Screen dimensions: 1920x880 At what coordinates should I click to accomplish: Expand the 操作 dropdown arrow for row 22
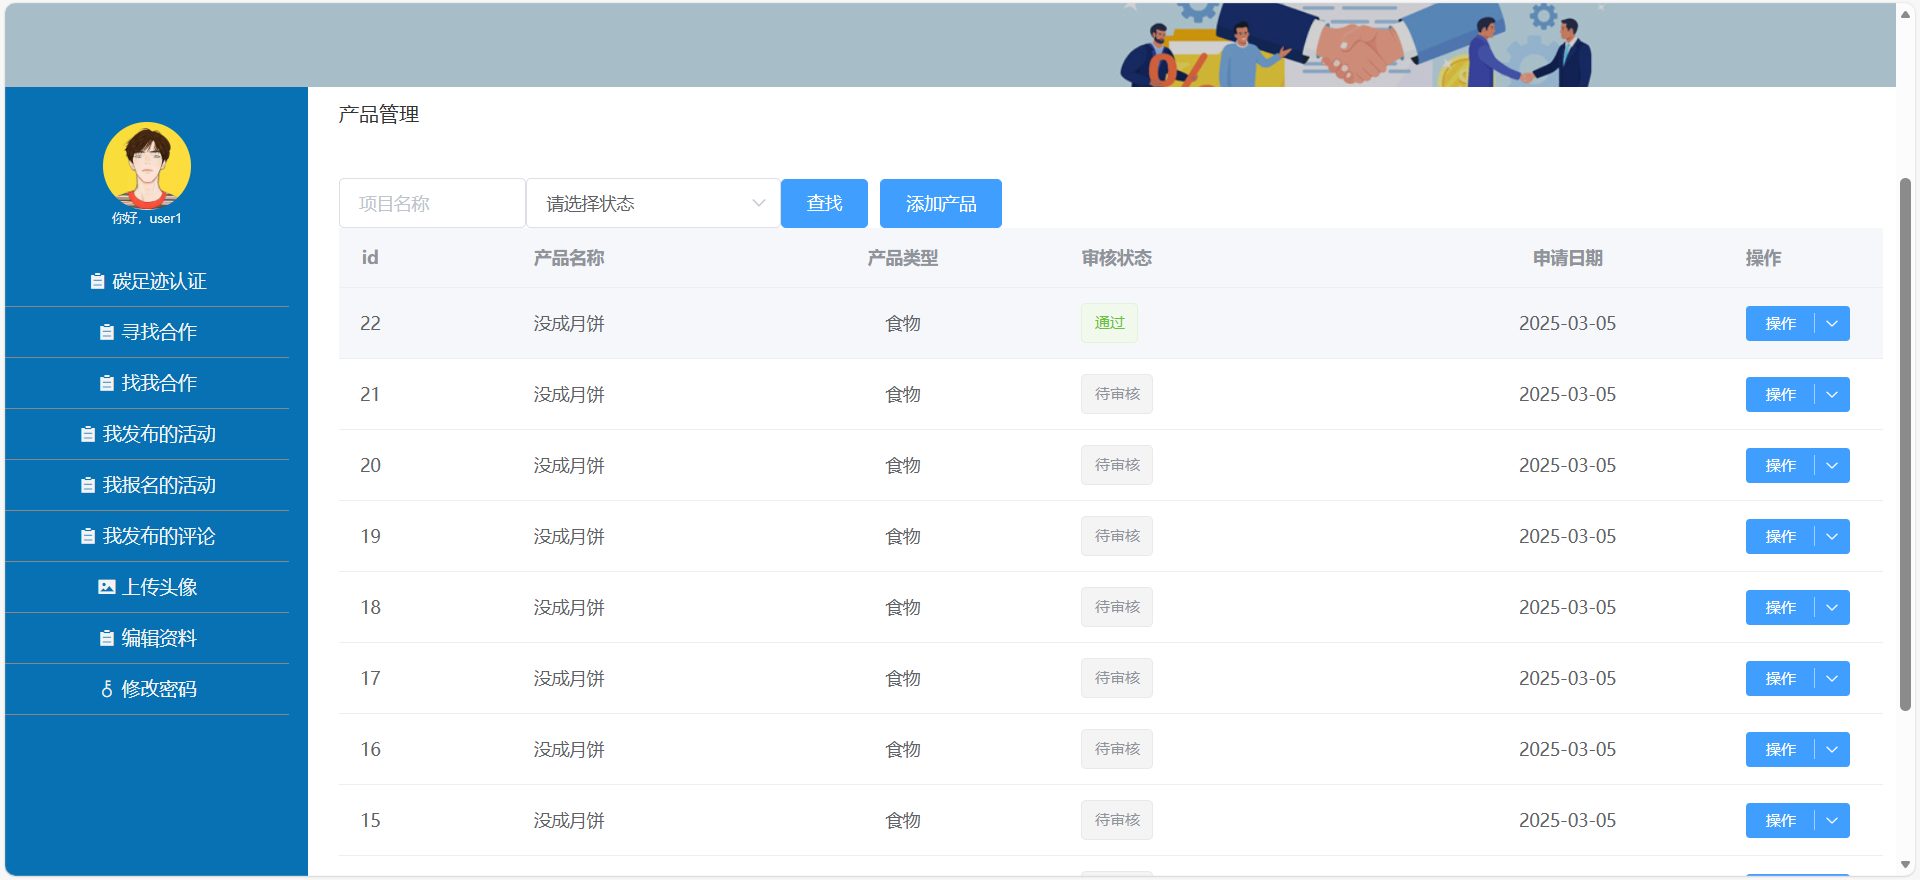pyautogui.click(x=1832, y=324)
